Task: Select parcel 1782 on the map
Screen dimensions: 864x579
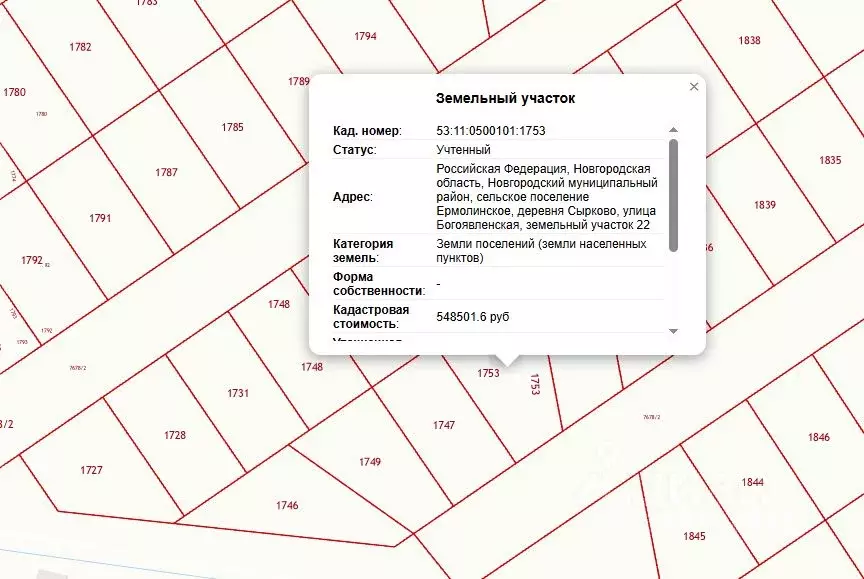Action: tap(80, 47)
